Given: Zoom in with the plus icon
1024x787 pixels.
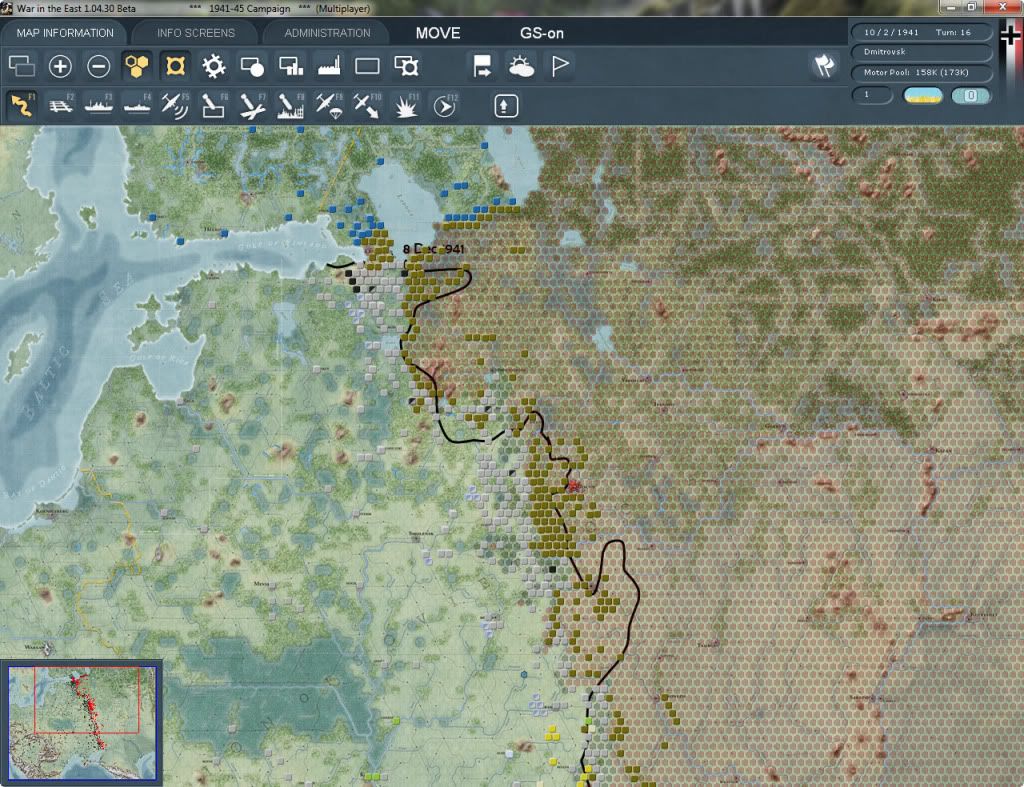Looking at the screenshot, I should coord(60,66).
